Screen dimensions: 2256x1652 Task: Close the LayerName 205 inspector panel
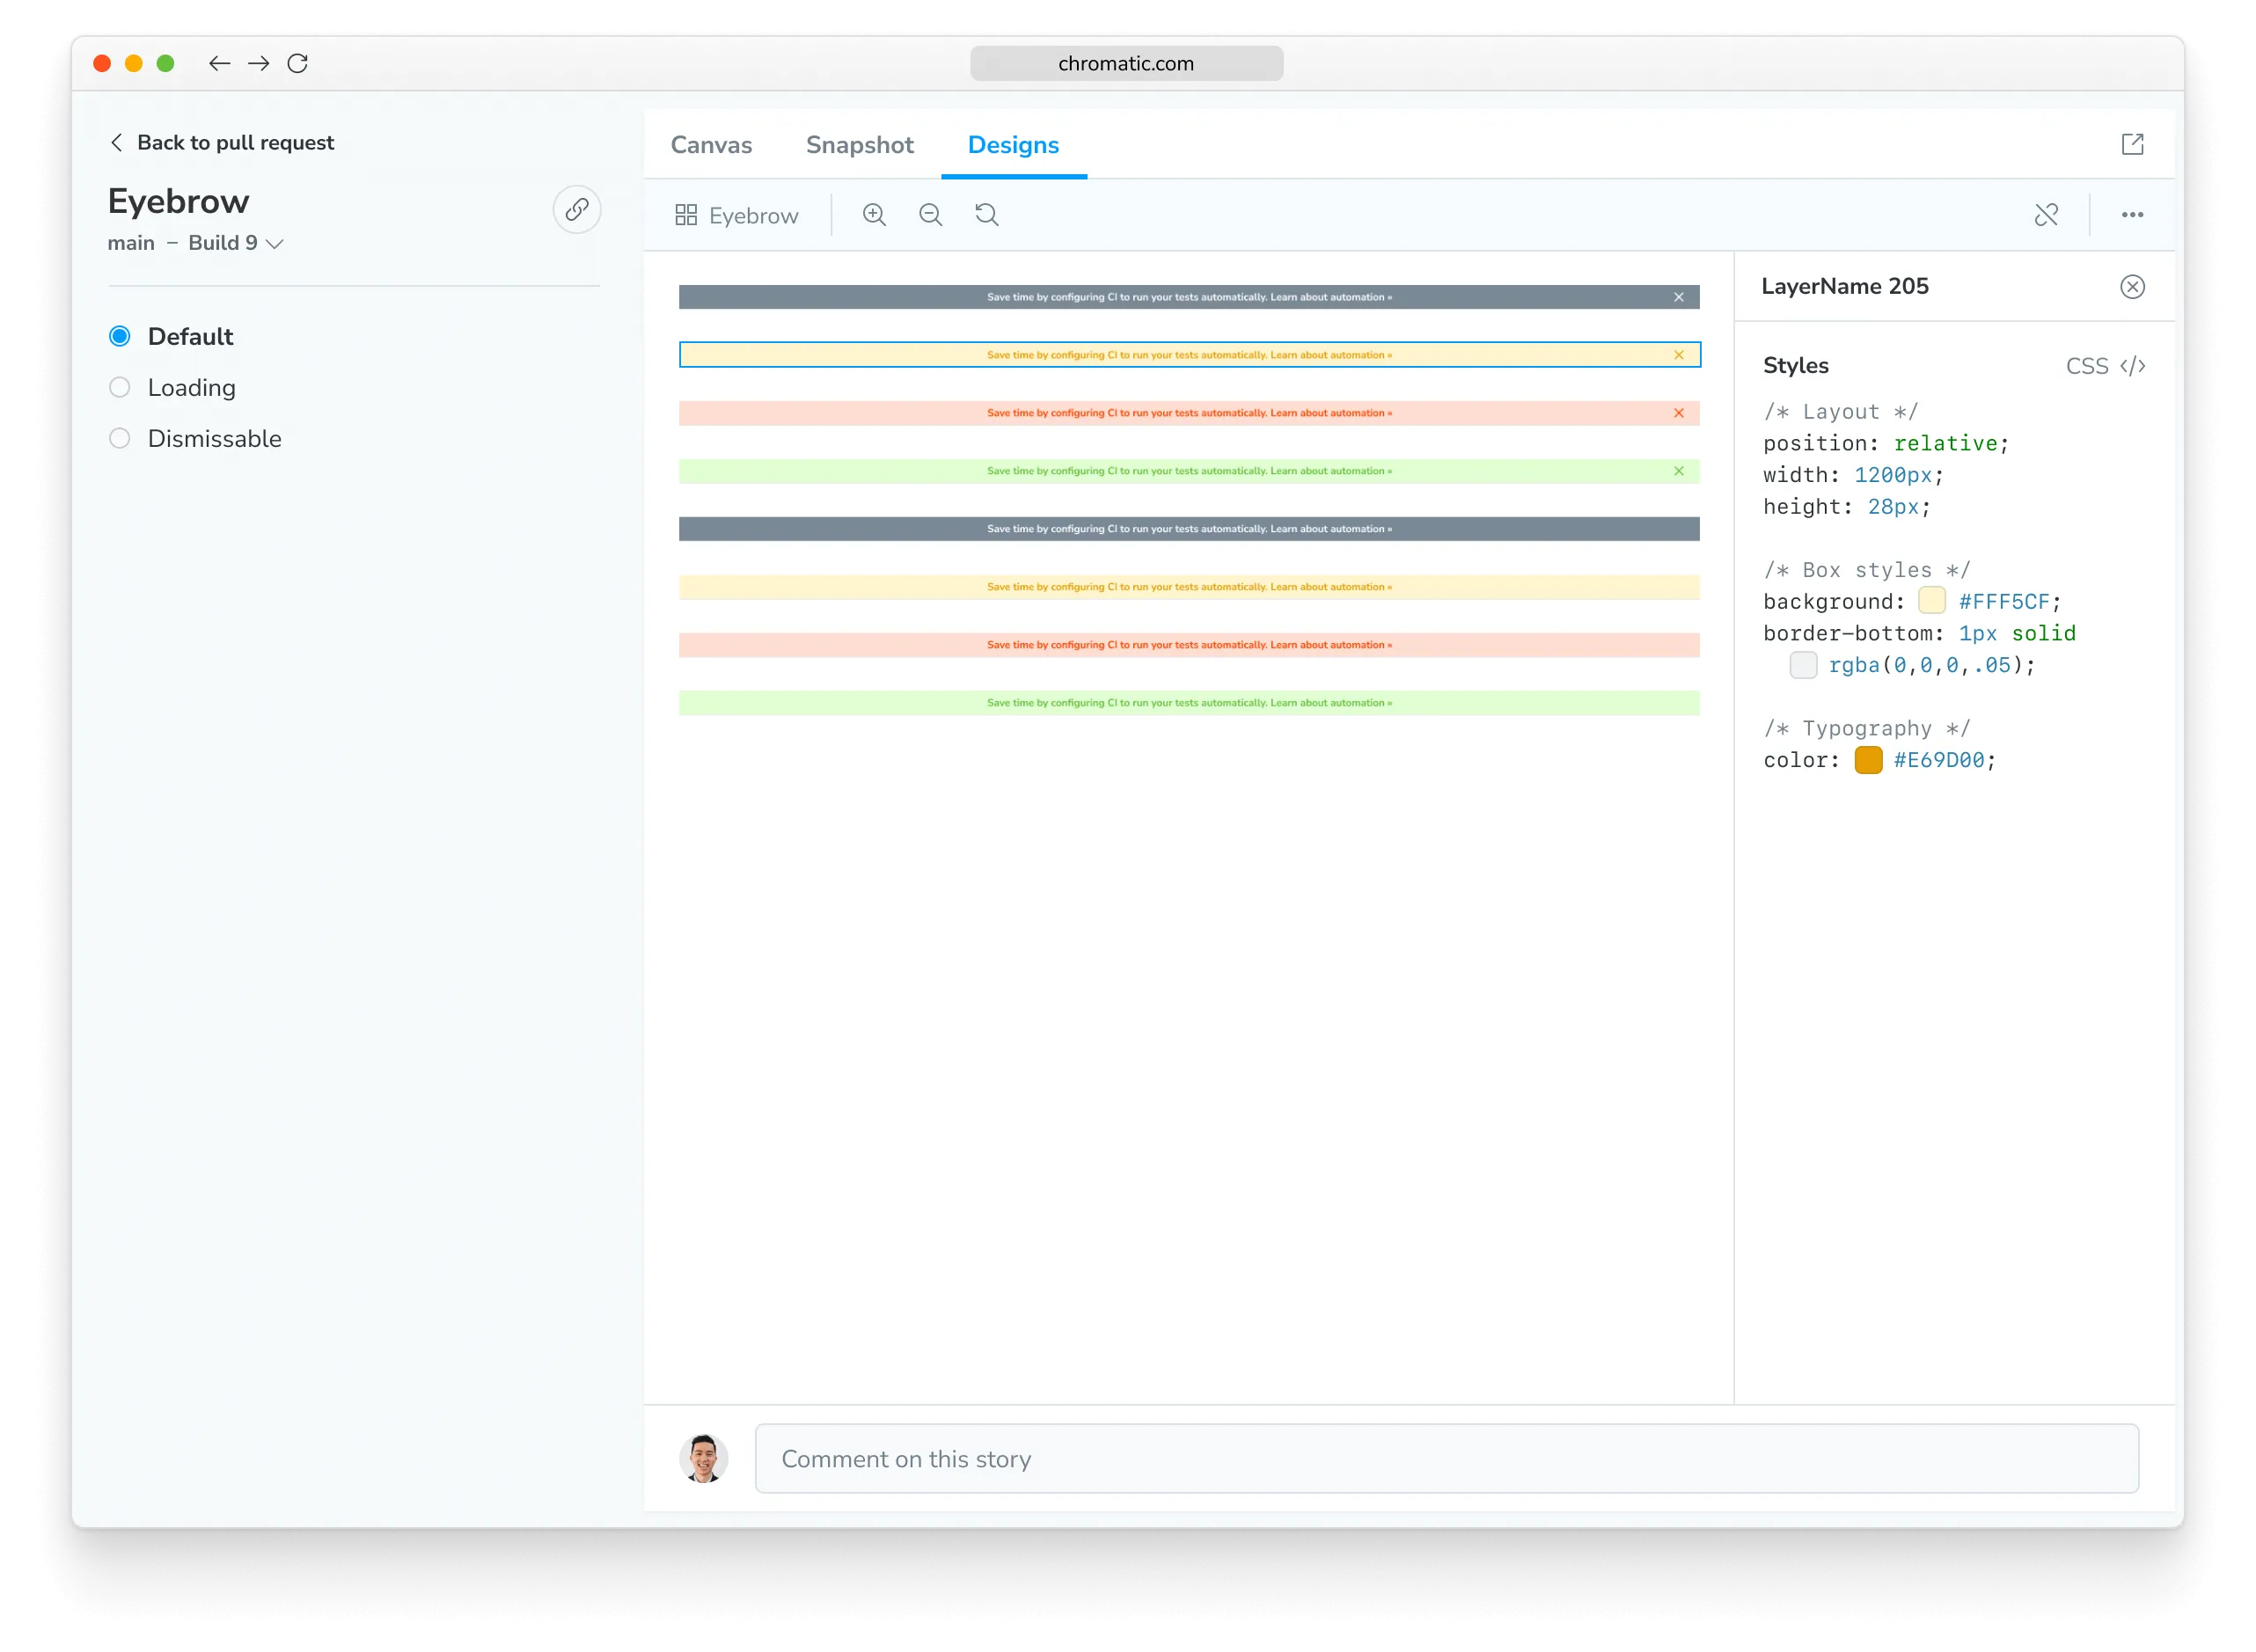click(x=2132, y=286)
